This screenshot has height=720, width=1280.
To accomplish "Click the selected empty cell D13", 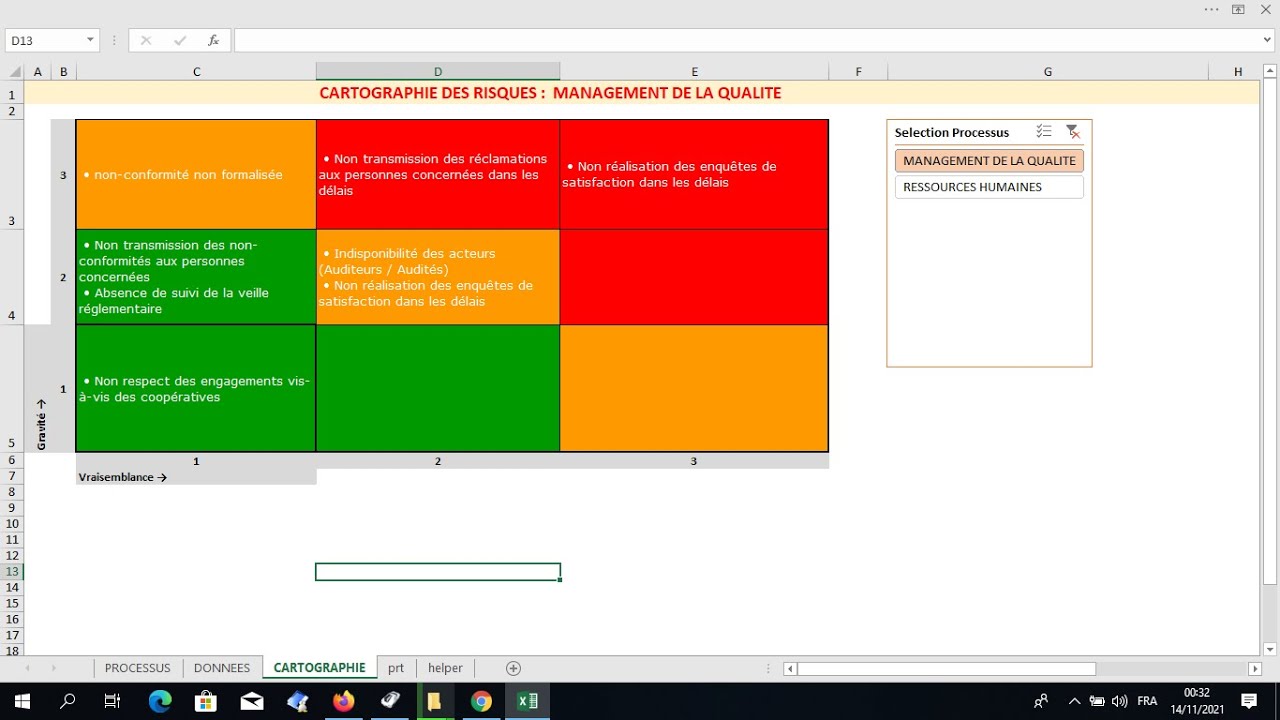I will [438, 572].
